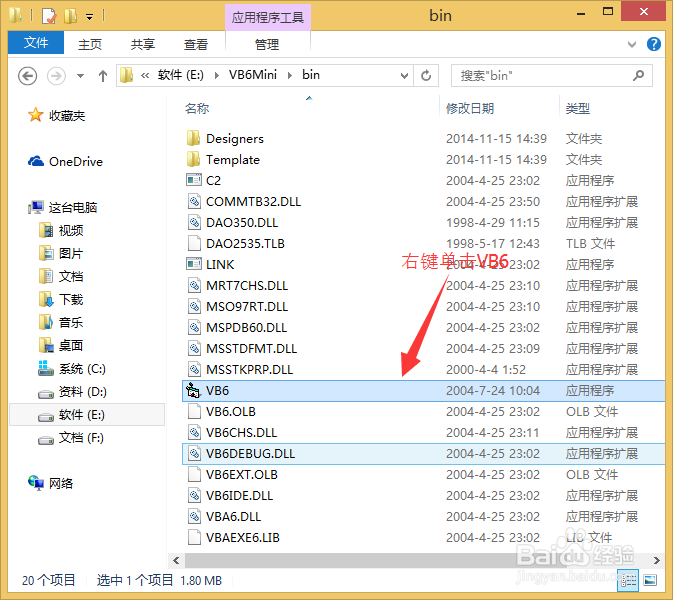This screenshot has width=673, height=600.
Task: Open the 图片 folder in sidebar
Action: click(71, 254)
